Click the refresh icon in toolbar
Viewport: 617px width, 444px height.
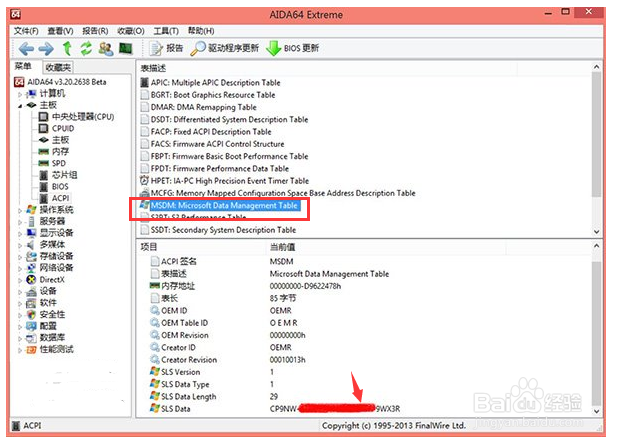pos(86,48)
